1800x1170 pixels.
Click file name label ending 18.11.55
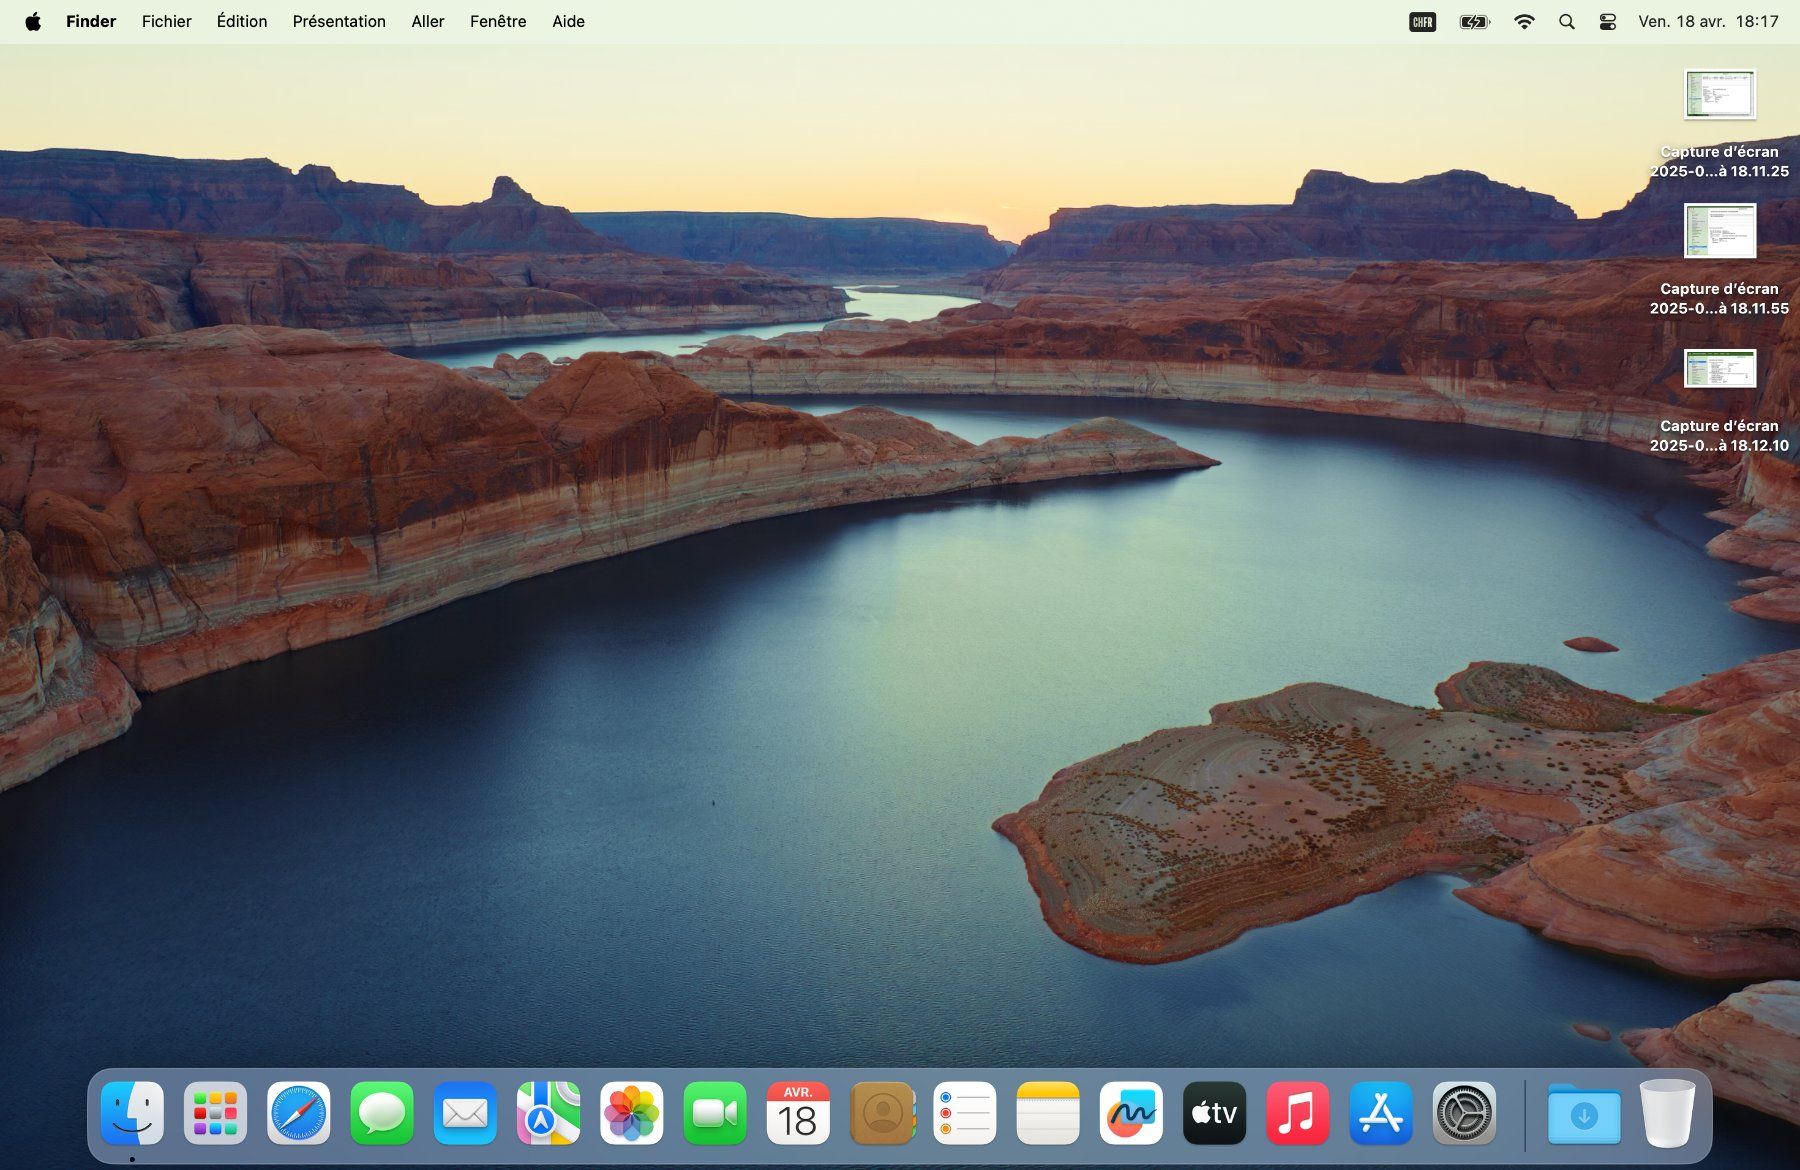1719,298
